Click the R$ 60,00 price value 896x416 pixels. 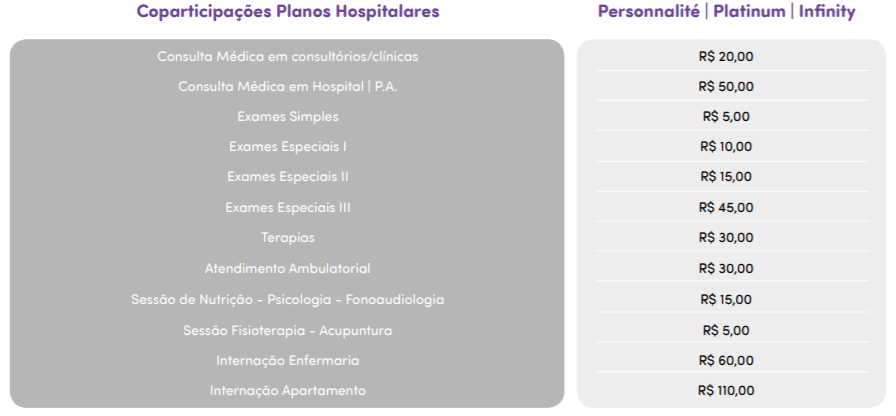pos(726,360)
